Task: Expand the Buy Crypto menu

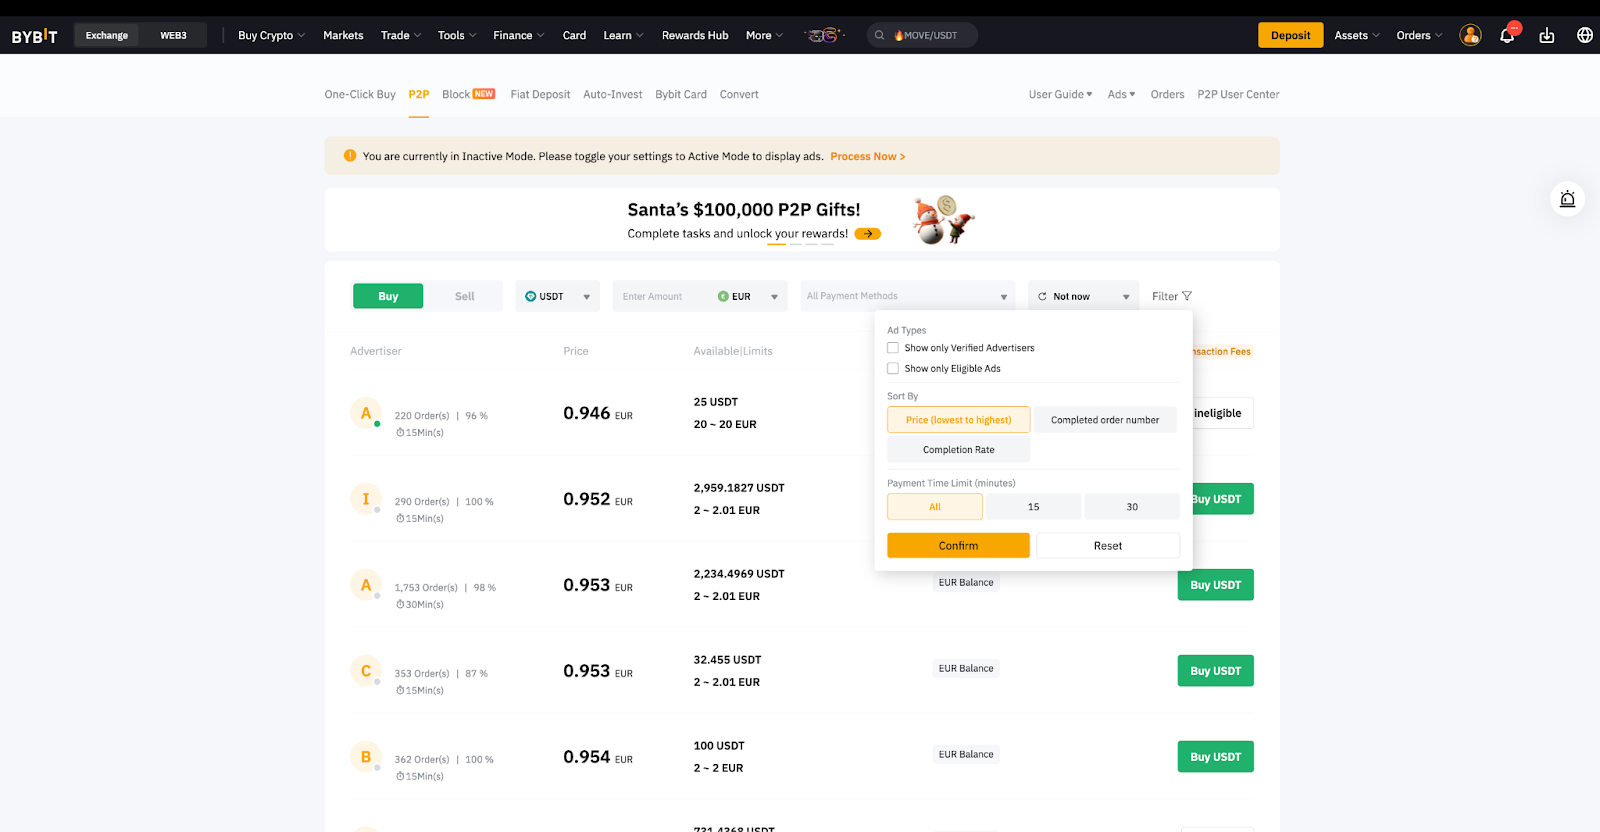Action: coord(271,35)
